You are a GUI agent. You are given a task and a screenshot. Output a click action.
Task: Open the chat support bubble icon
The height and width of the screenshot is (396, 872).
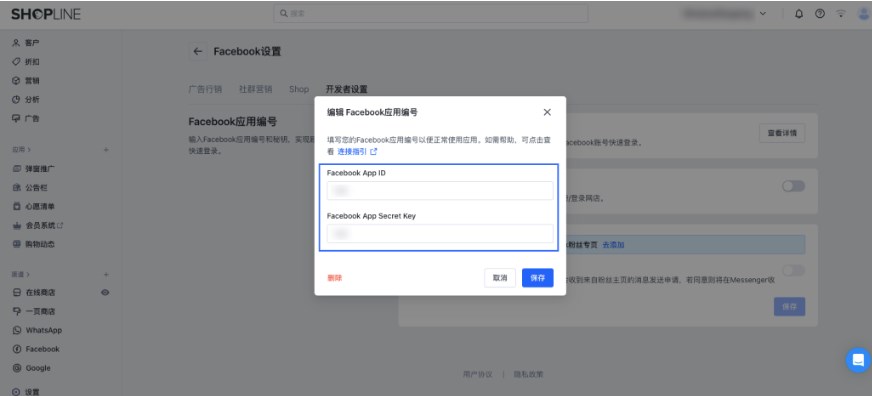(858, 360)
